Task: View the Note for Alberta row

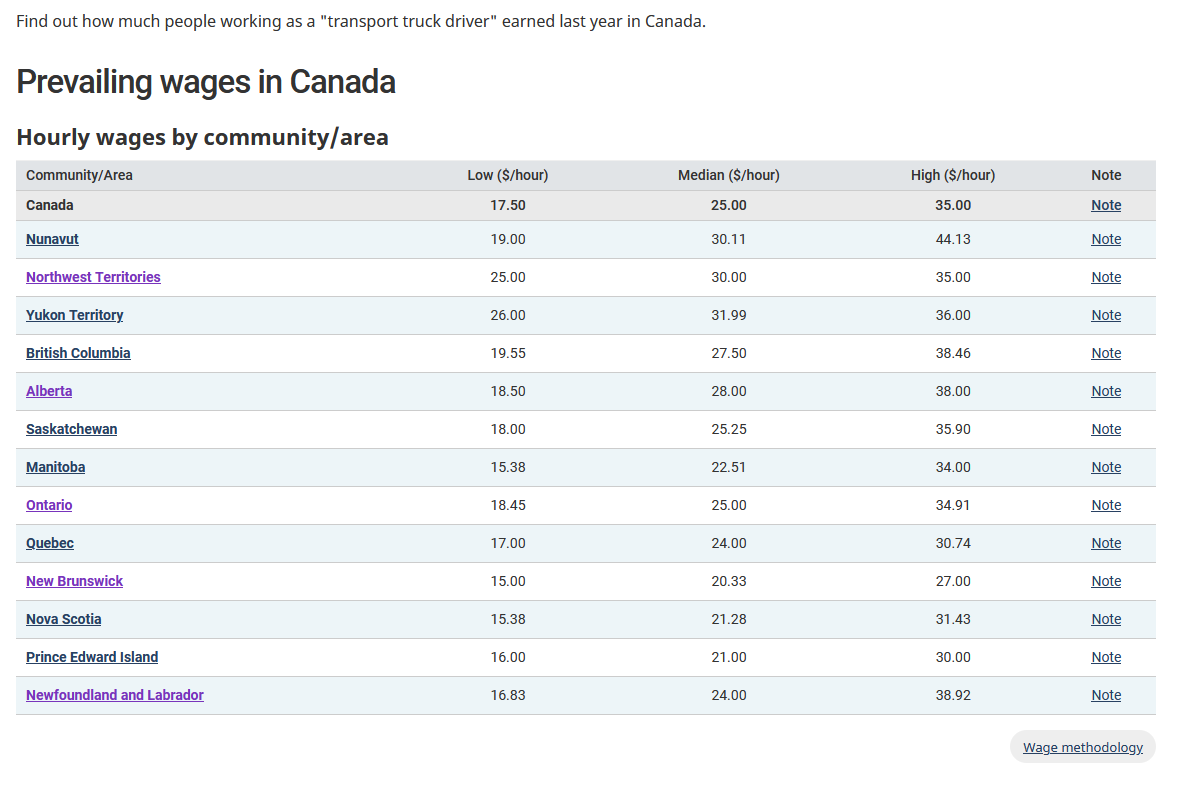Action: pos(1106,391)
